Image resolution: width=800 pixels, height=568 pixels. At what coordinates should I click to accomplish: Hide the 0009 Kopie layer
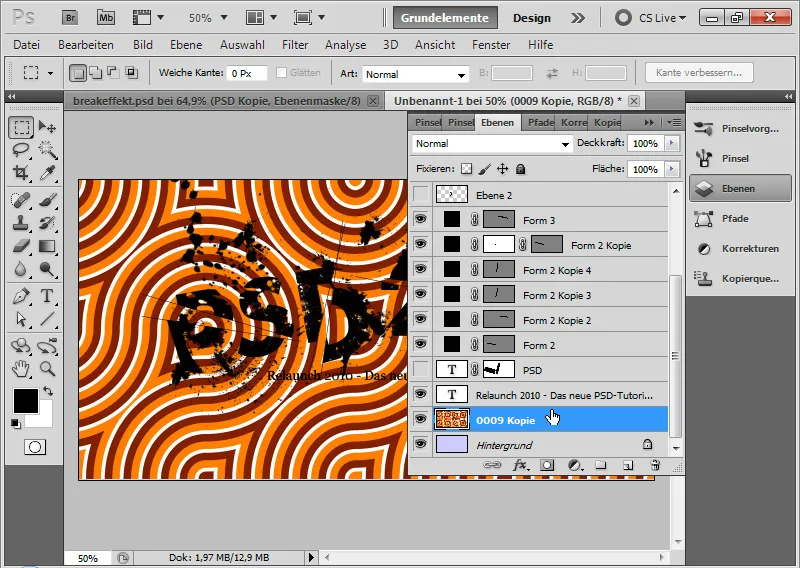(x=420, y=419)
